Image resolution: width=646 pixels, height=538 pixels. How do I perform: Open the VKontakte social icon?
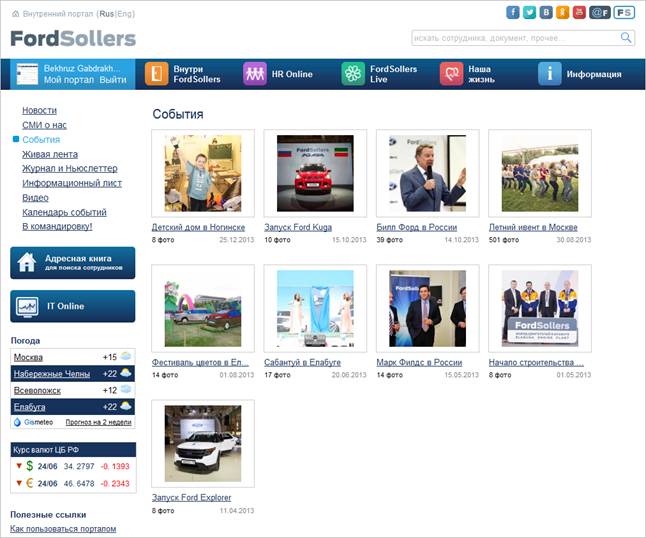[x=546, y=12]
